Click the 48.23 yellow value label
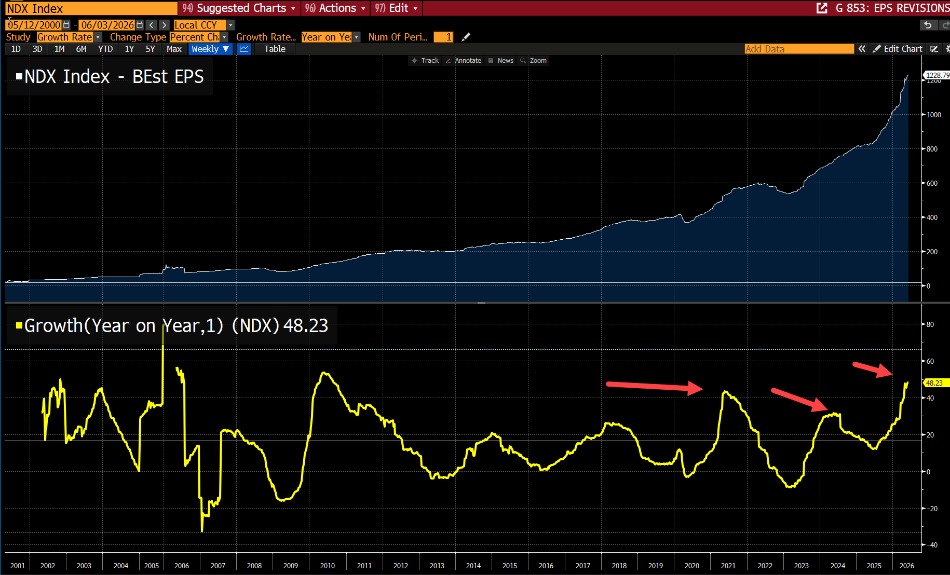 (x=934, y=383)
